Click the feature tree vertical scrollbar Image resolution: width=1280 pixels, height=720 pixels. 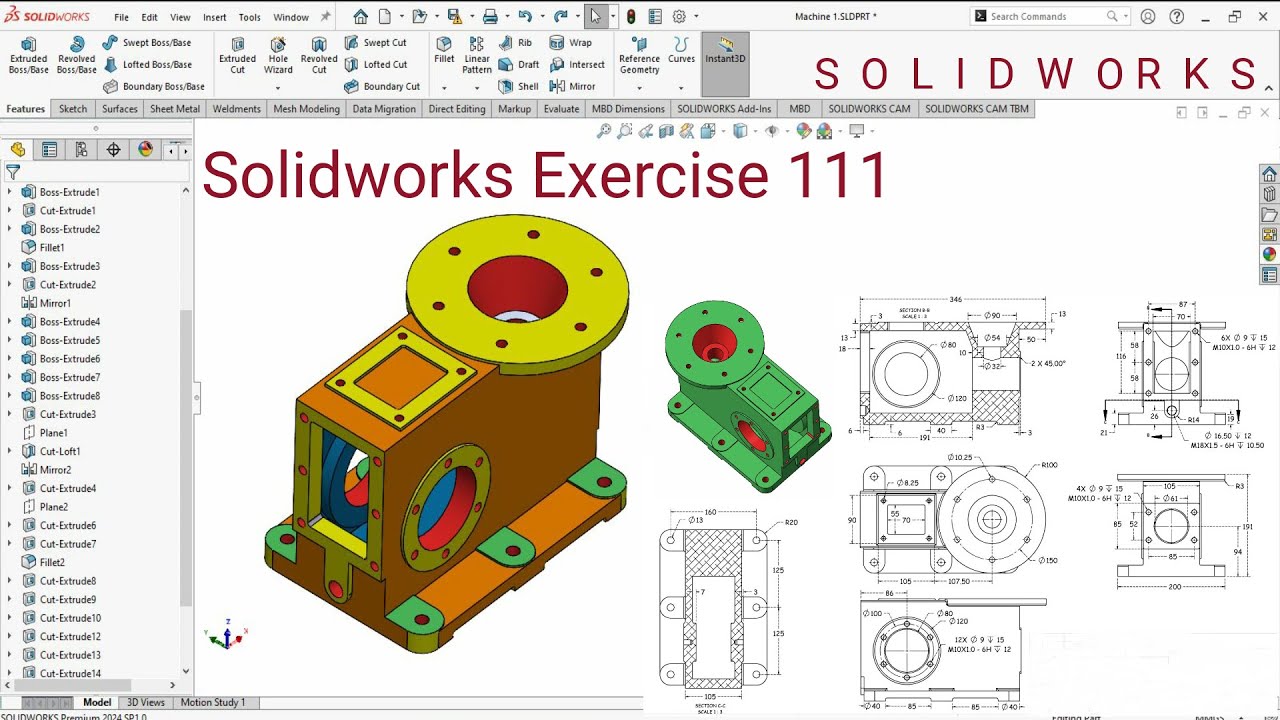(x=186, y=456)
